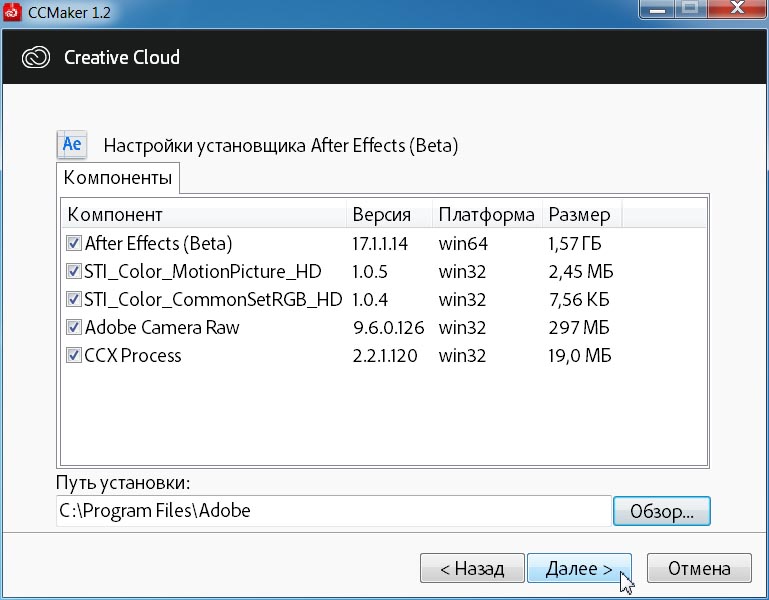Select the CCX Process row name
The height and width of the screenshot is (600, 769).
tap(132, 355)
